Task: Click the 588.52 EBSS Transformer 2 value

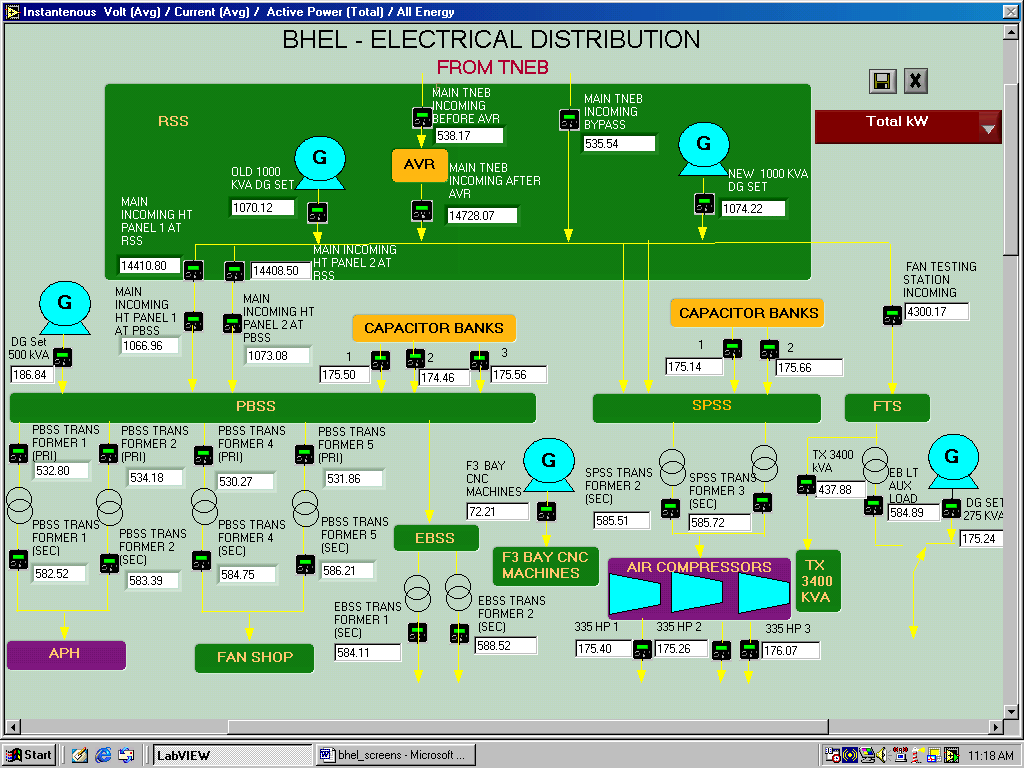Action: [x=506, y=646]
